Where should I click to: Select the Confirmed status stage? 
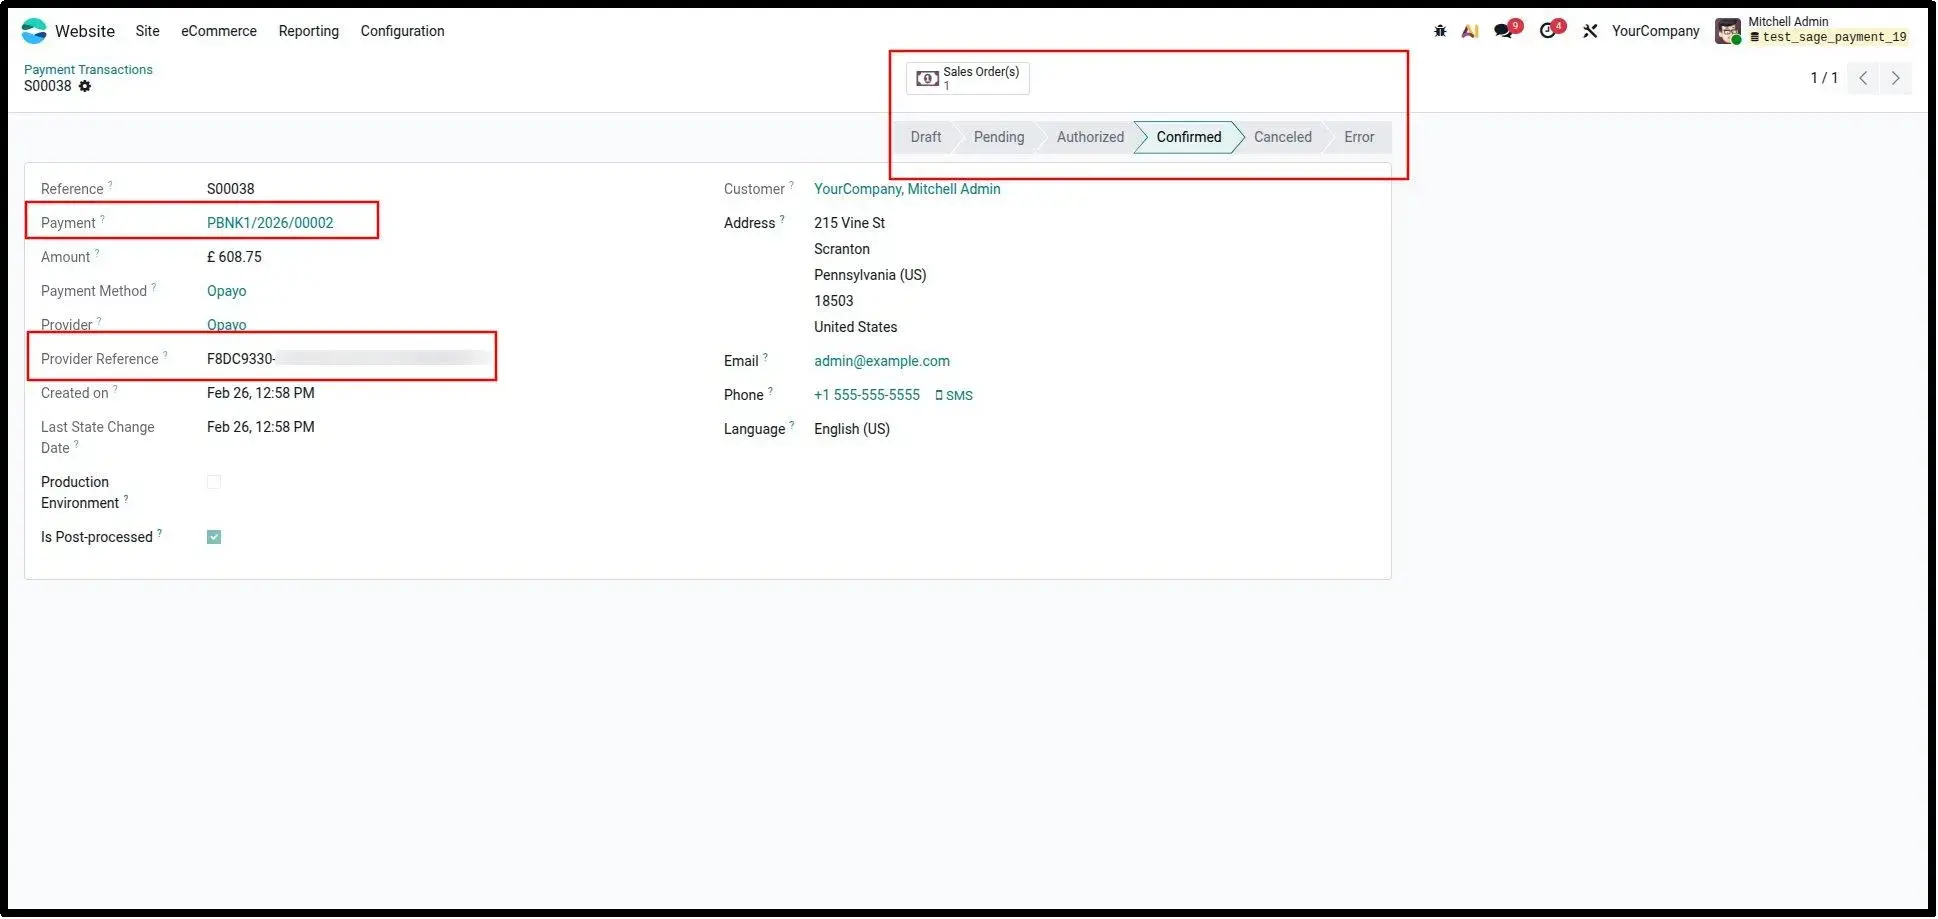1189,137
